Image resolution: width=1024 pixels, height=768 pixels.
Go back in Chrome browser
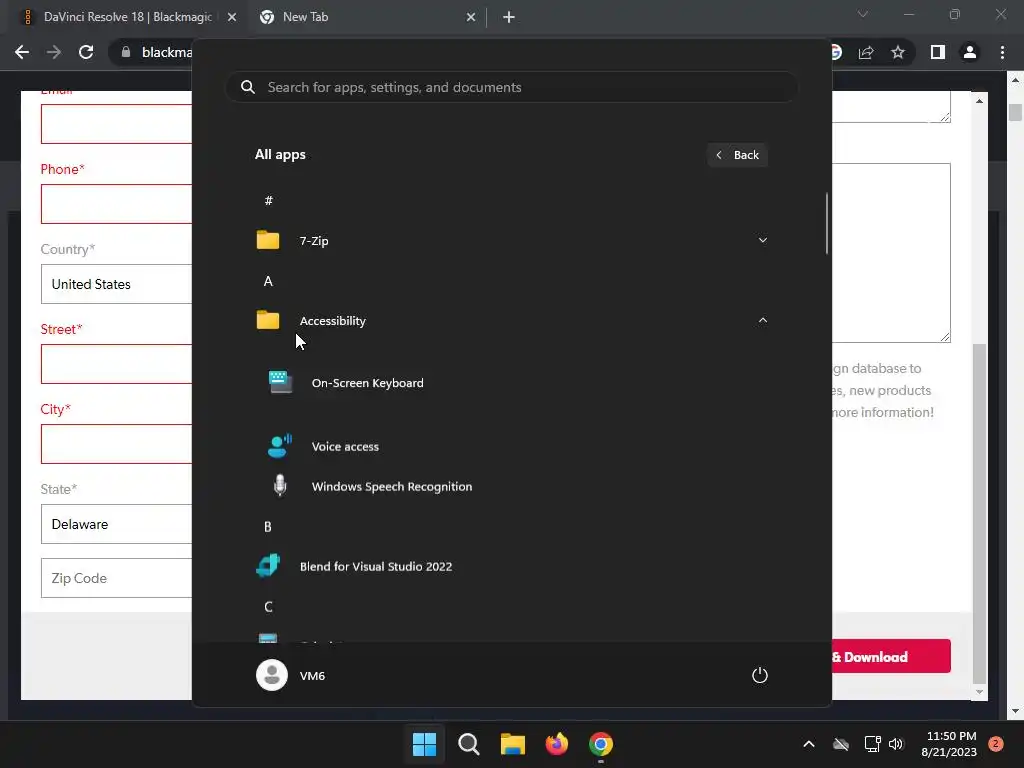22,52
